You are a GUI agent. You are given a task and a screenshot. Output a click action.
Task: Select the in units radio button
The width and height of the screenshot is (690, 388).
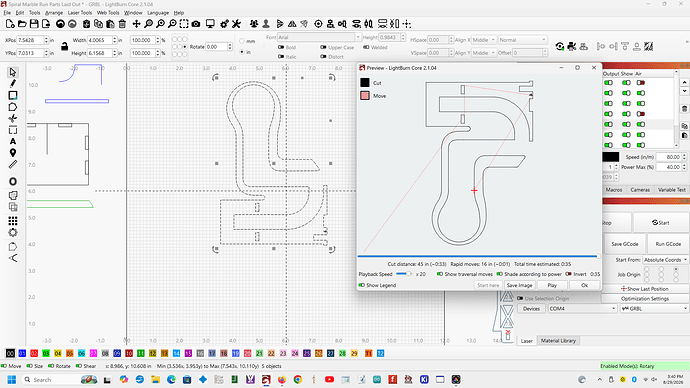pos(242,52)
